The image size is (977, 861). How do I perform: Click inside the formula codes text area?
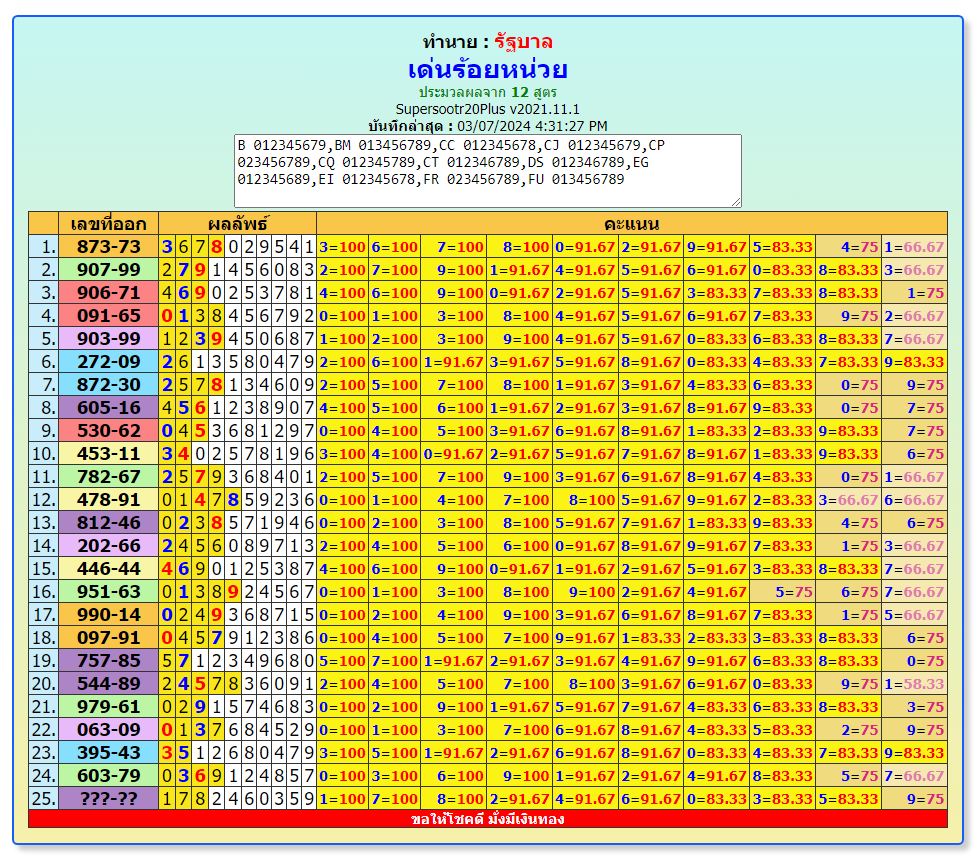click(487, 171)
